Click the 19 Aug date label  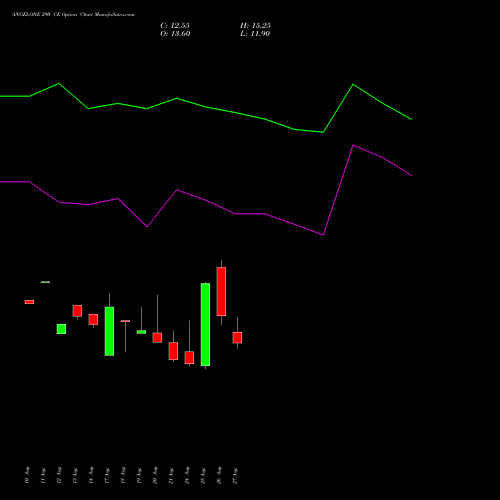(x=139, y=475)
